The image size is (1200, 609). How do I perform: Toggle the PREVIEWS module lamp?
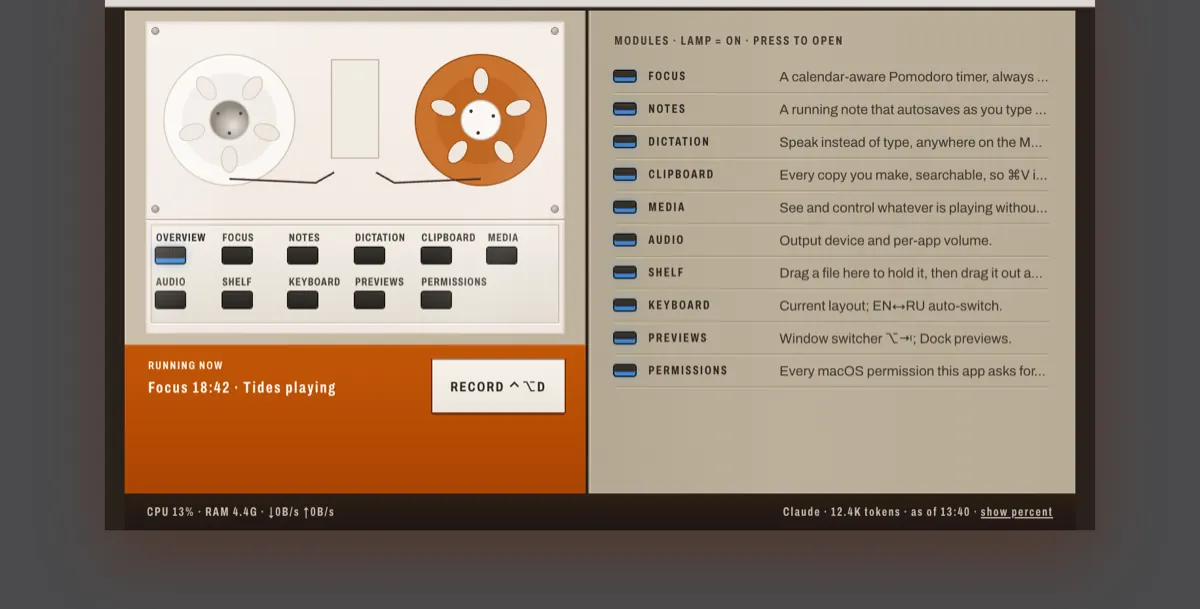point(625,338)
